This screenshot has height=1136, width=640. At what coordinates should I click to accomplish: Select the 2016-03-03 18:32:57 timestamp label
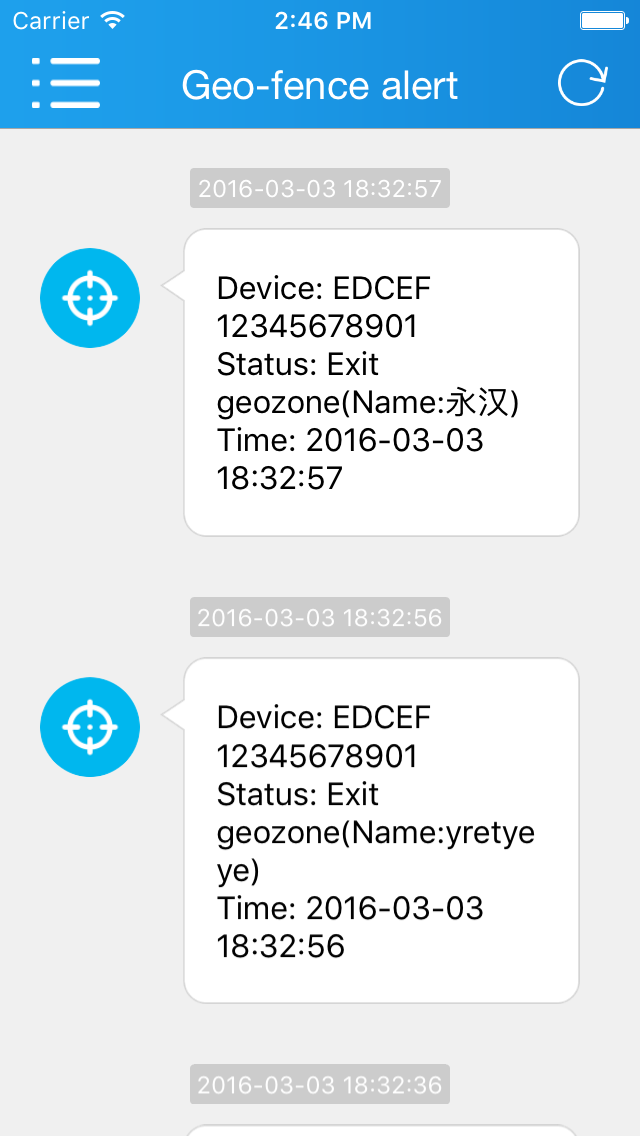pos(320,188)
